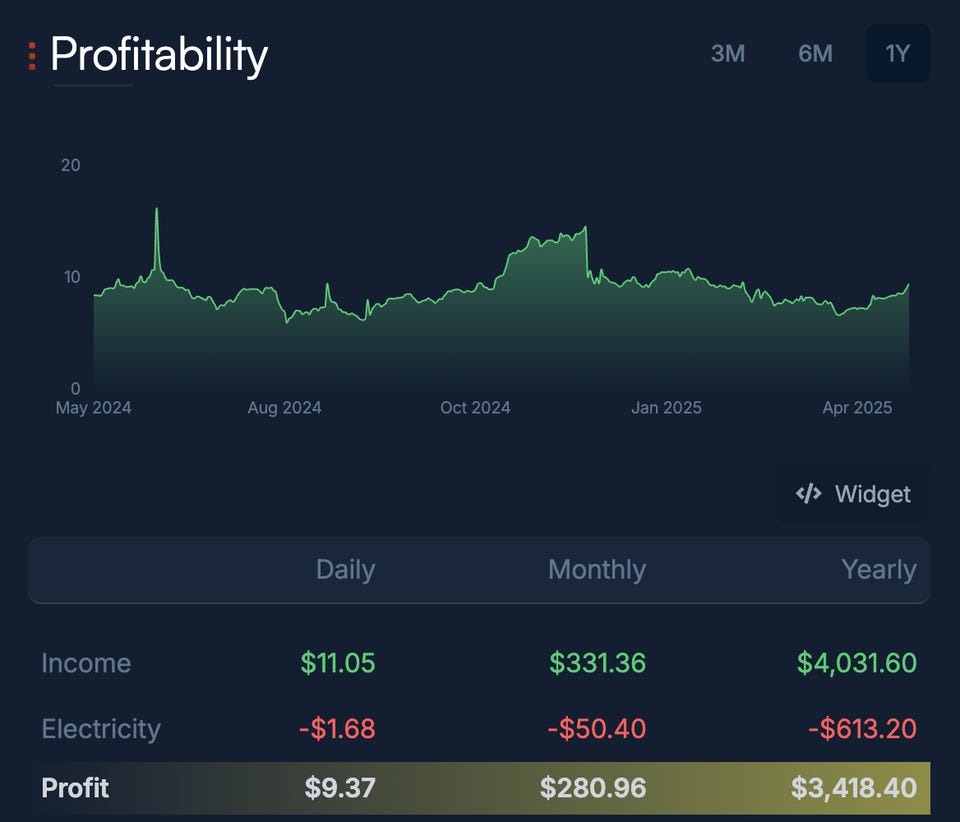The width and height of the screenshot is (960, 822).
Task: Switch chart range to 3M
Action: click(728, 54)
